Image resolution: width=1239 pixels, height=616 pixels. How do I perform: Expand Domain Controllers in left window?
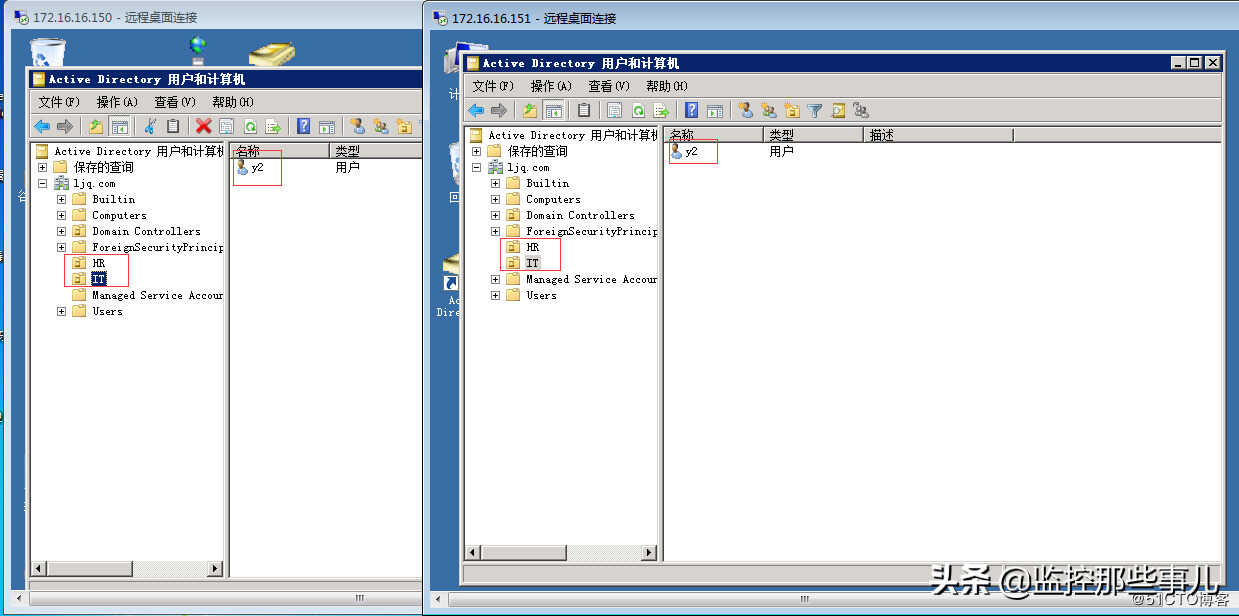pos(61,231)
